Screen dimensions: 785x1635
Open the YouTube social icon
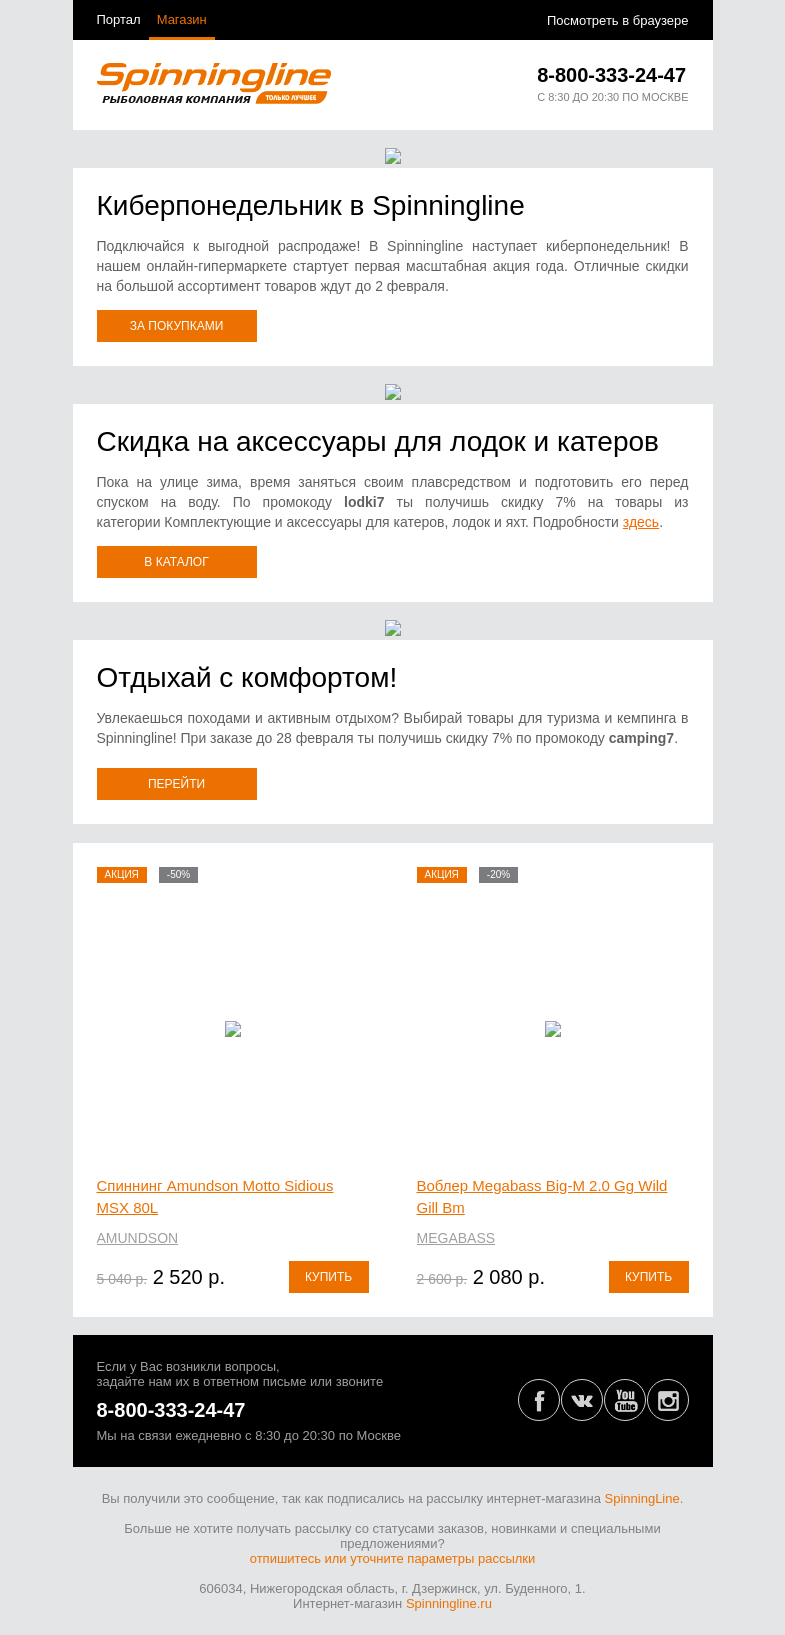(625, 1400)
